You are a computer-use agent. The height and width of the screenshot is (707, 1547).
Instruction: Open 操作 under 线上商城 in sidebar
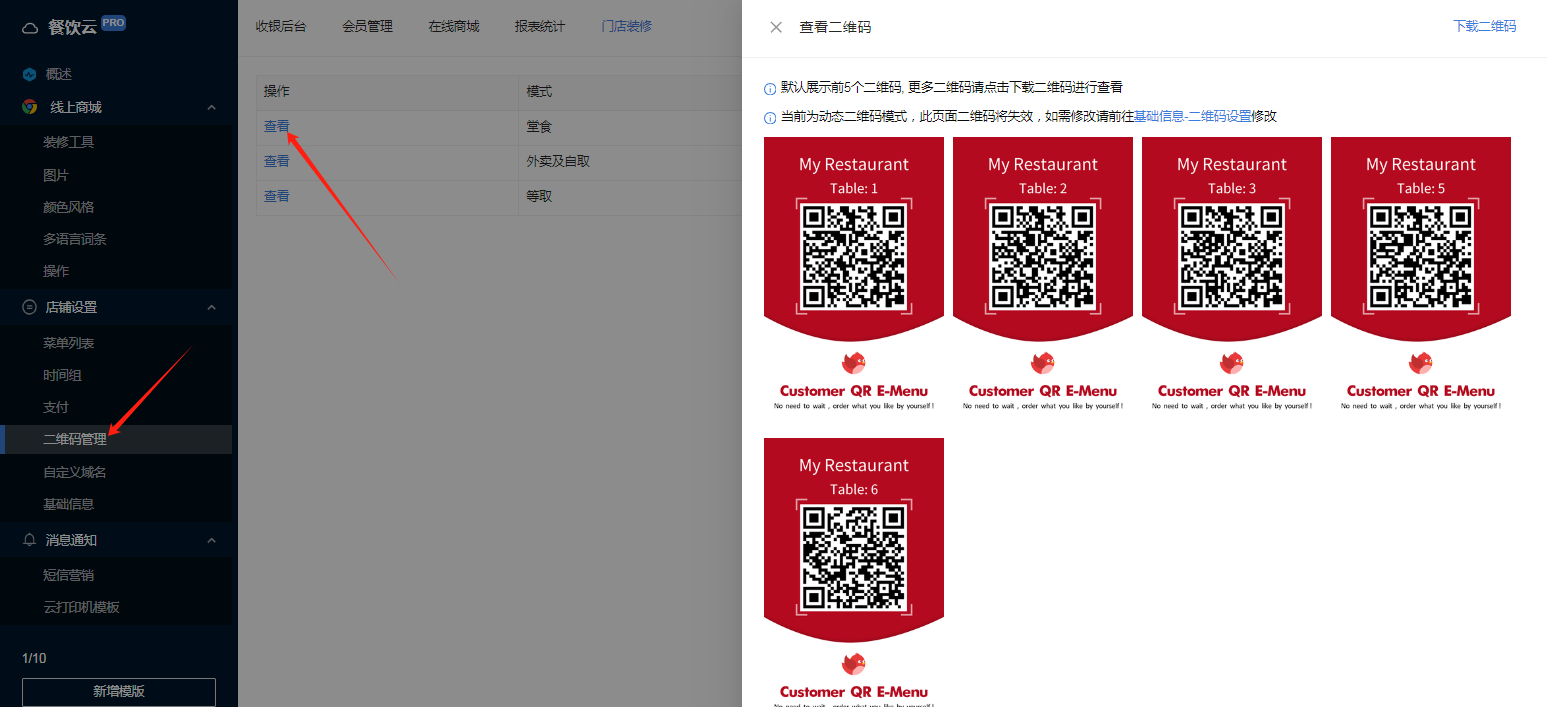56,271
